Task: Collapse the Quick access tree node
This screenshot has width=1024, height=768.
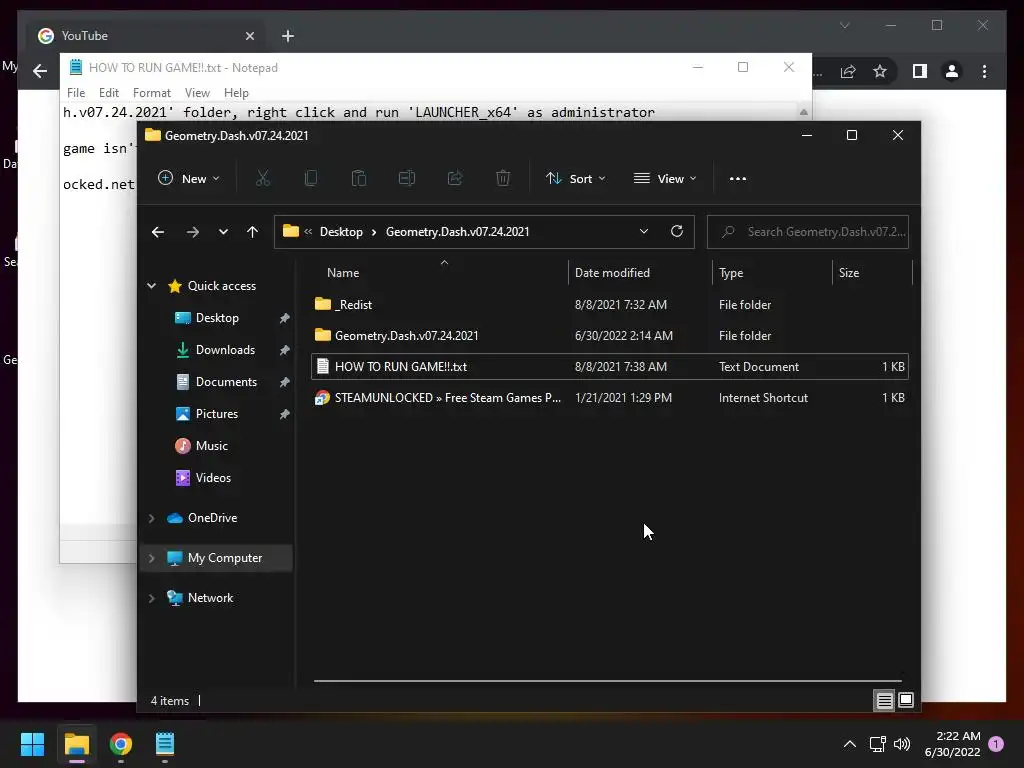Action: 152,285
